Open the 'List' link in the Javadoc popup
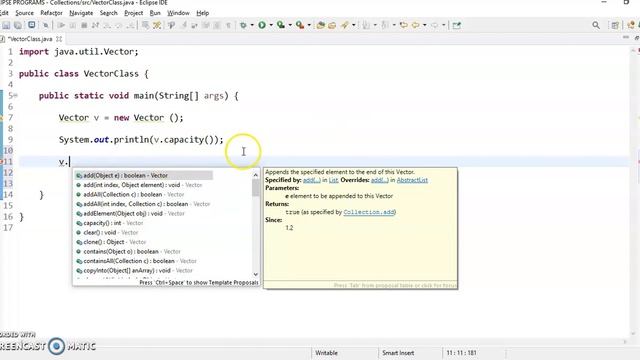The width and height of the screenshot is (640, 360). pyautogui.click(x=333, y=180)
